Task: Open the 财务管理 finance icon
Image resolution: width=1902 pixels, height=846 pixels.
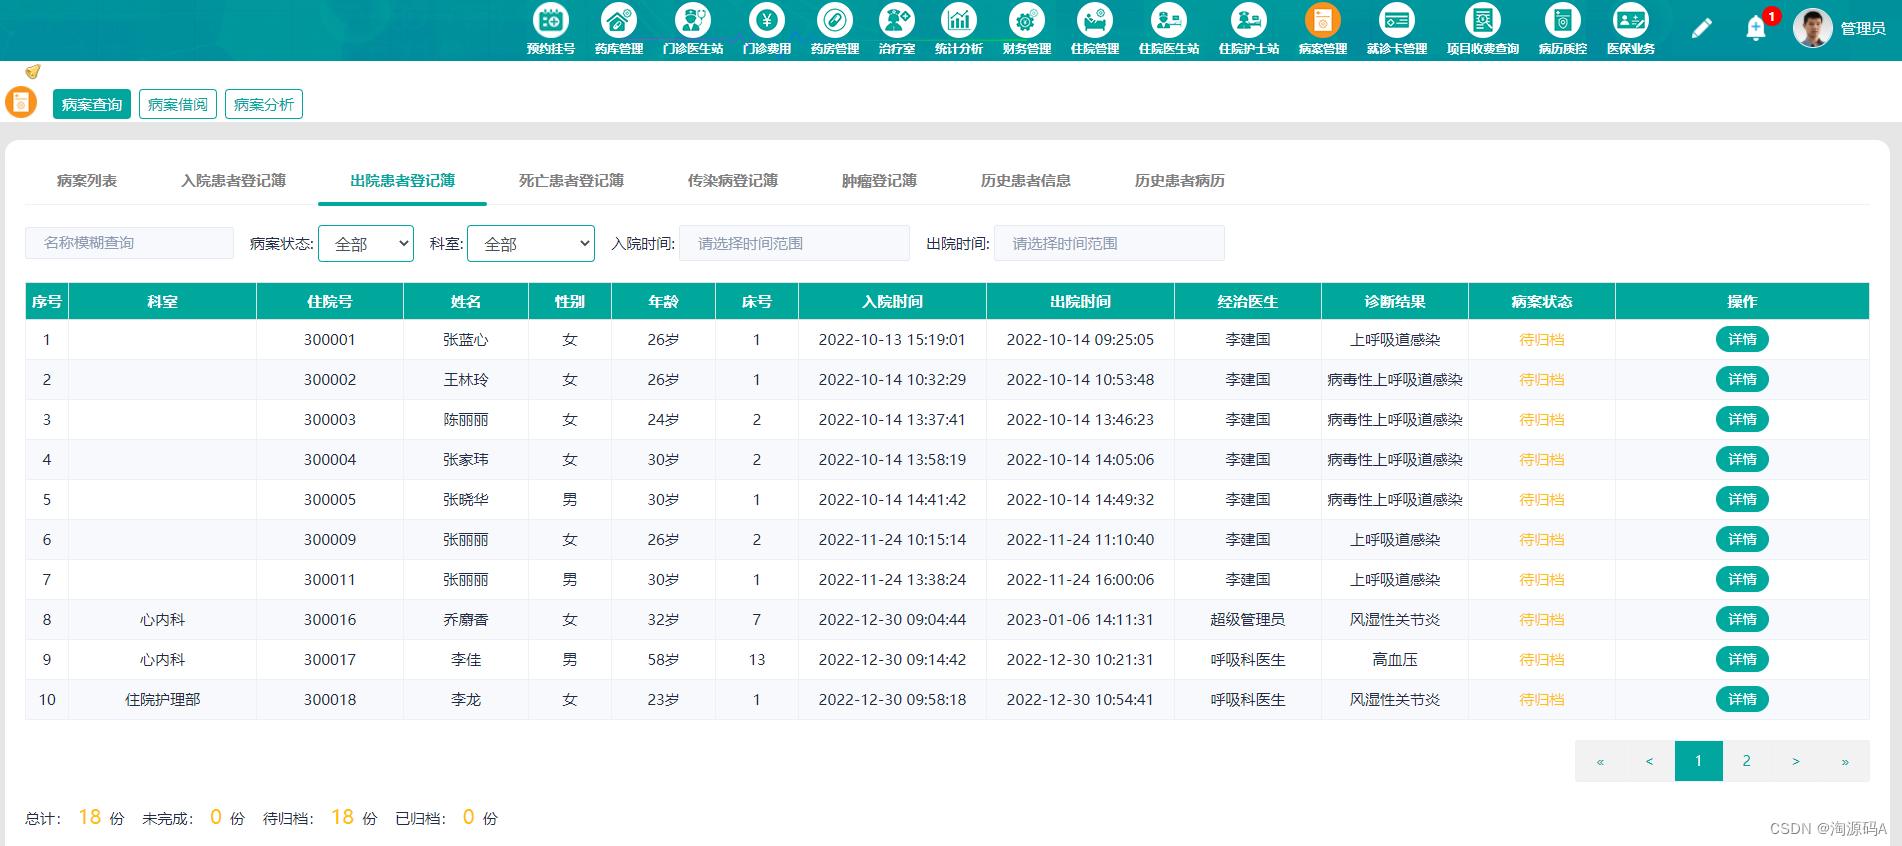Action: (1027, 20)
